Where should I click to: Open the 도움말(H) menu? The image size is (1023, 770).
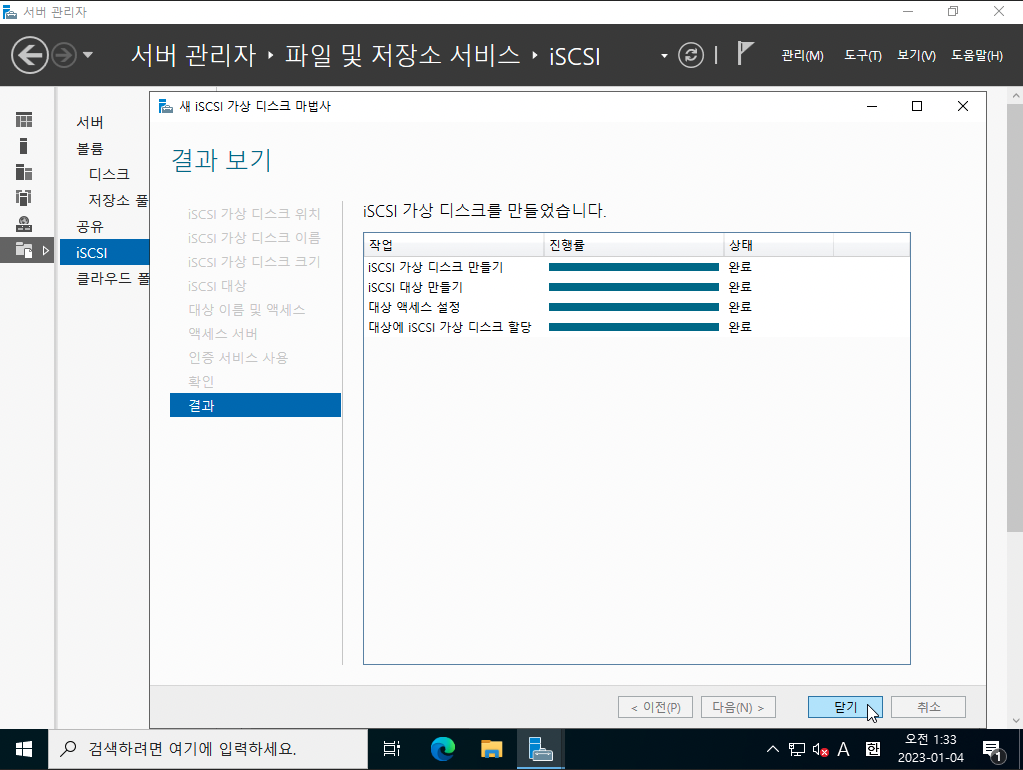click(977, 55)
